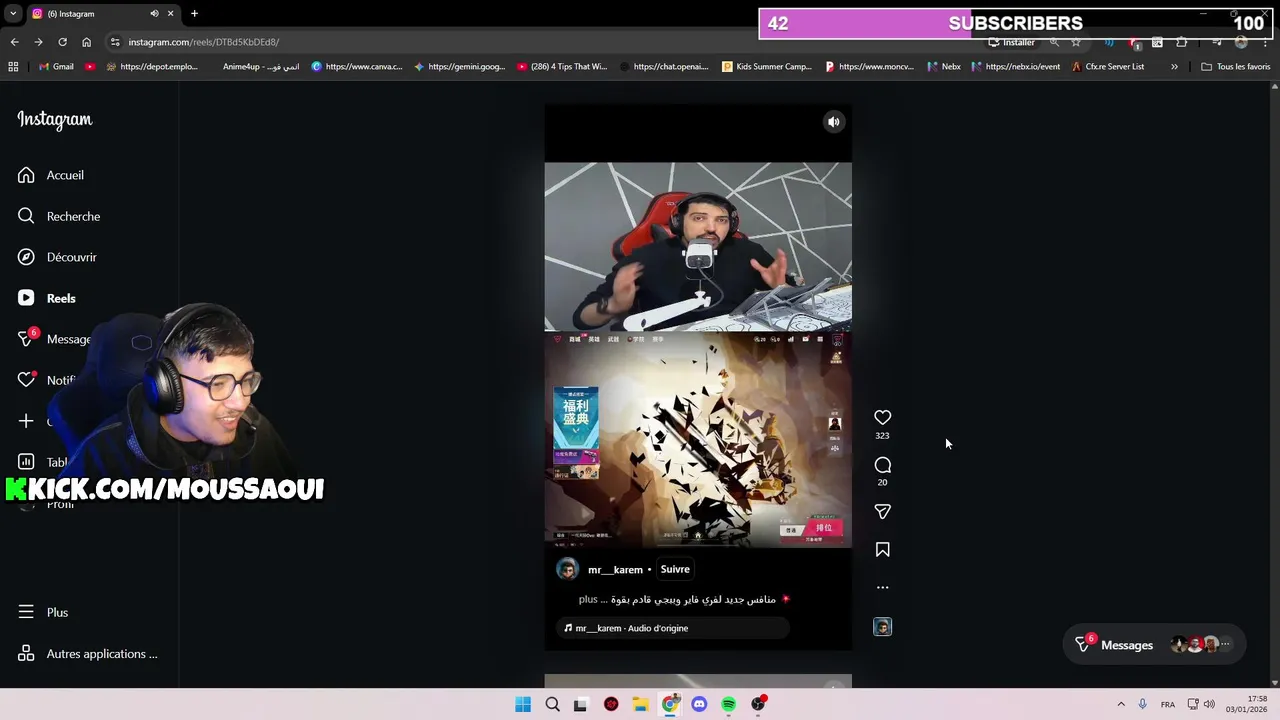
Task: Switch to Chrome in the taskbar
Action: (x=670, y=704)
